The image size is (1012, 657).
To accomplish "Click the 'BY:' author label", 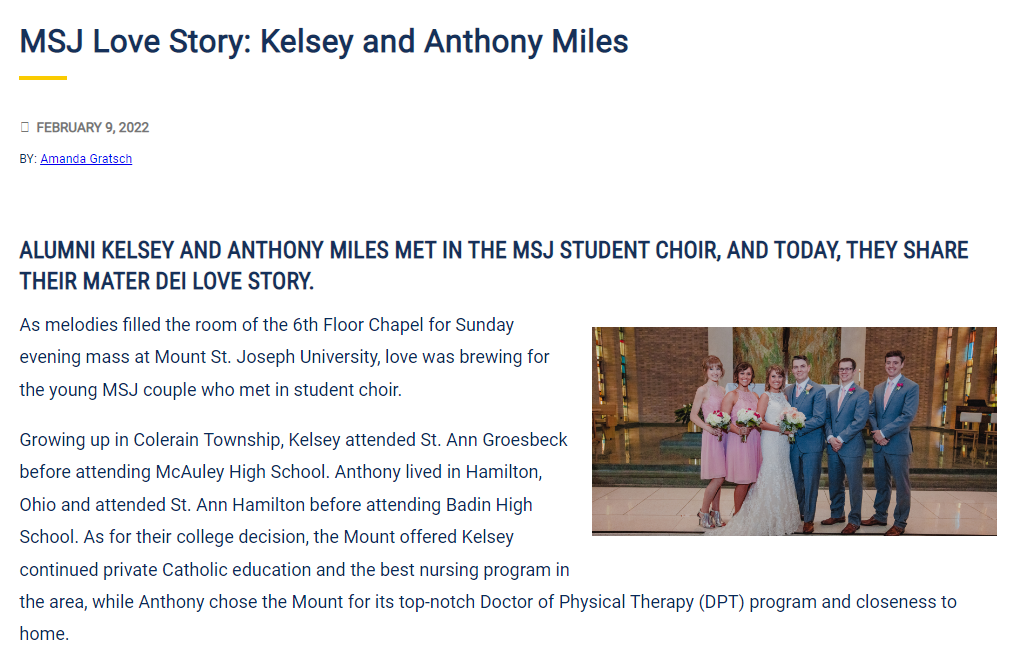I will (28, 159).
